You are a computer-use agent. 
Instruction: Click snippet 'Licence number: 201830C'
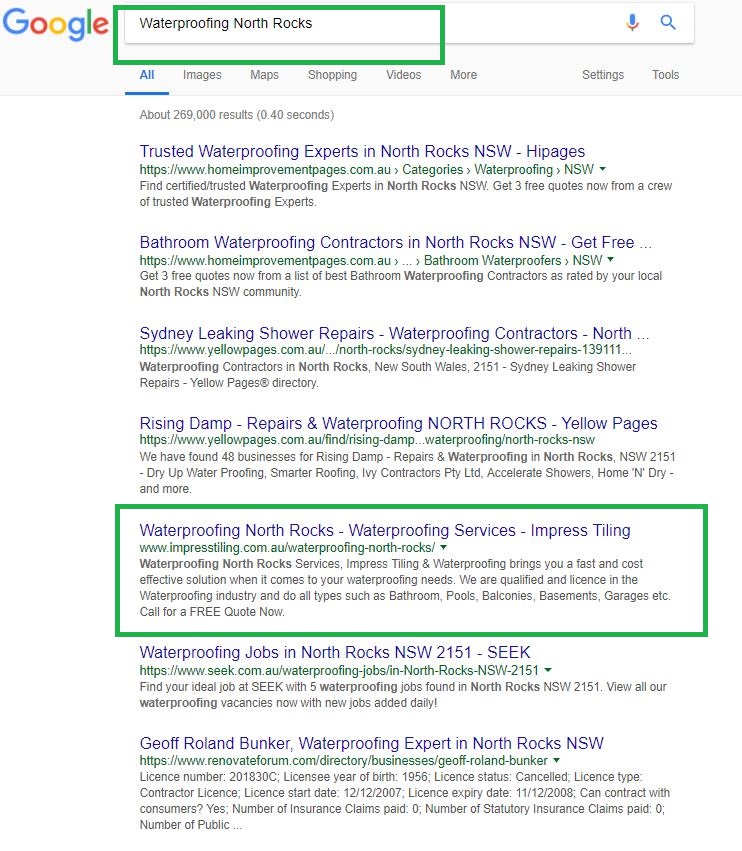pos(404,801)
